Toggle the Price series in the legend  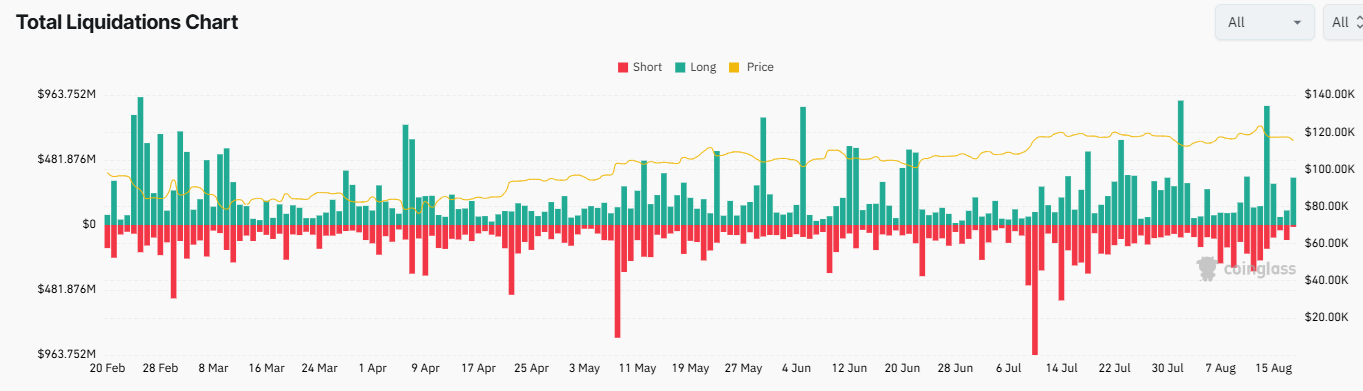tap(751, 67)
